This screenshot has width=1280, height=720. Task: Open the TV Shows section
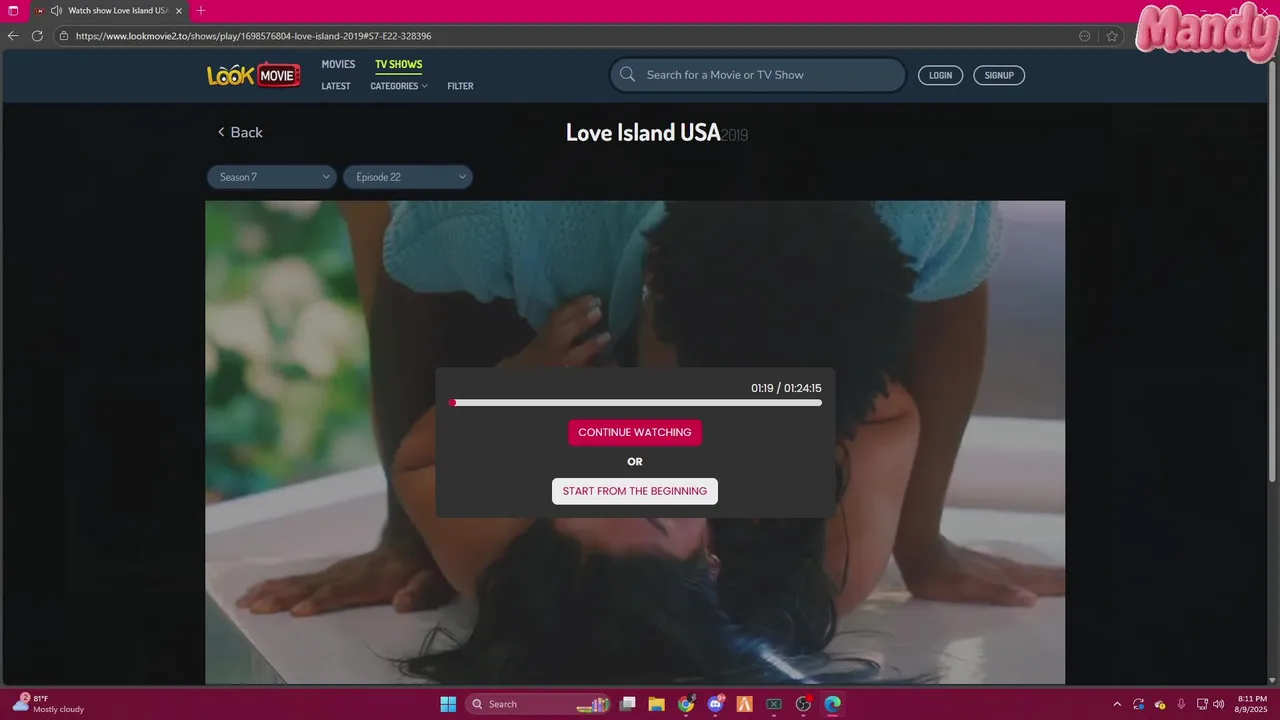pos(399,64)
